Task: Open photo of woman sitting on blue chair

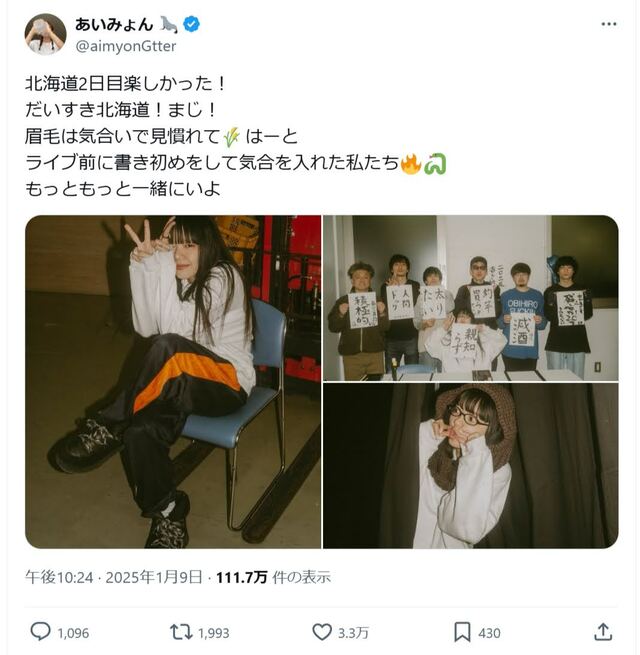Action: click(x=173, y=382)
